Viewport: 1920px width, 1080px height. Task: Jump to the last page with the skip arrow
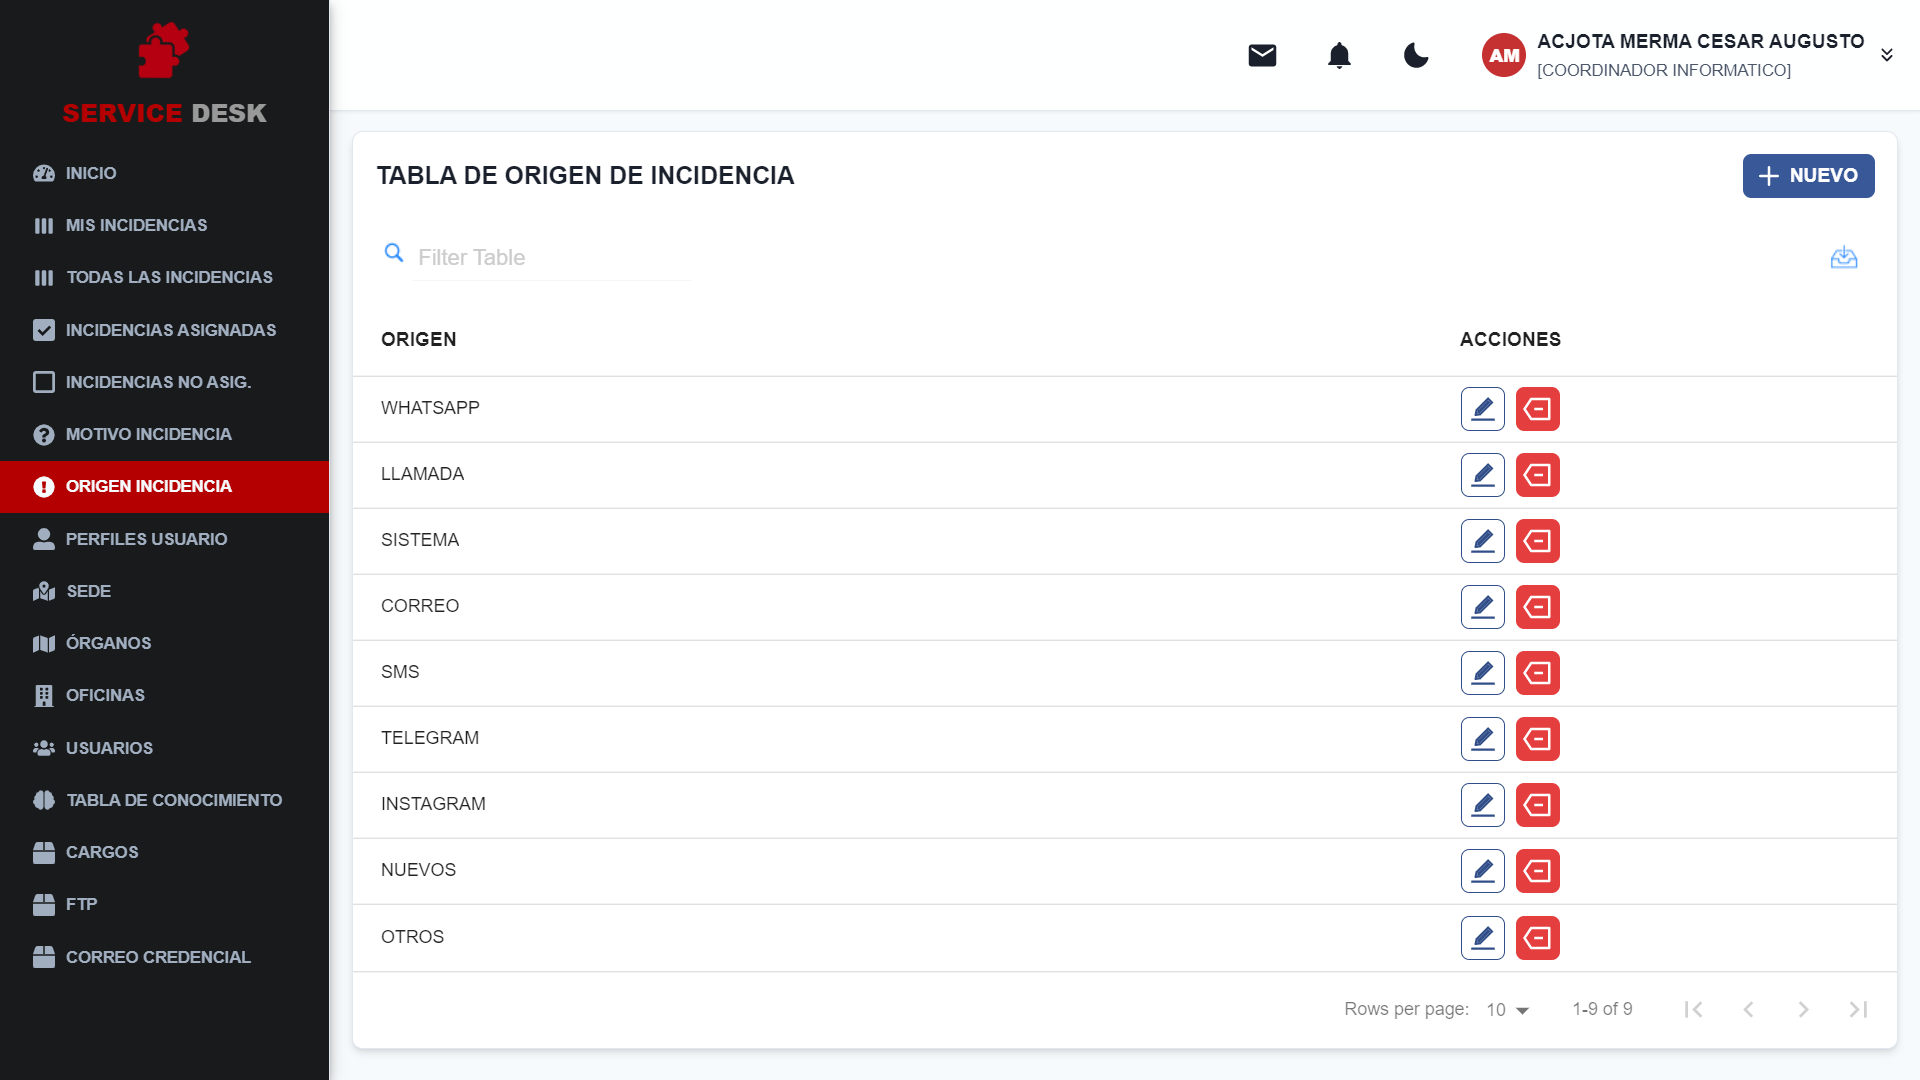pos(1859,1010)
